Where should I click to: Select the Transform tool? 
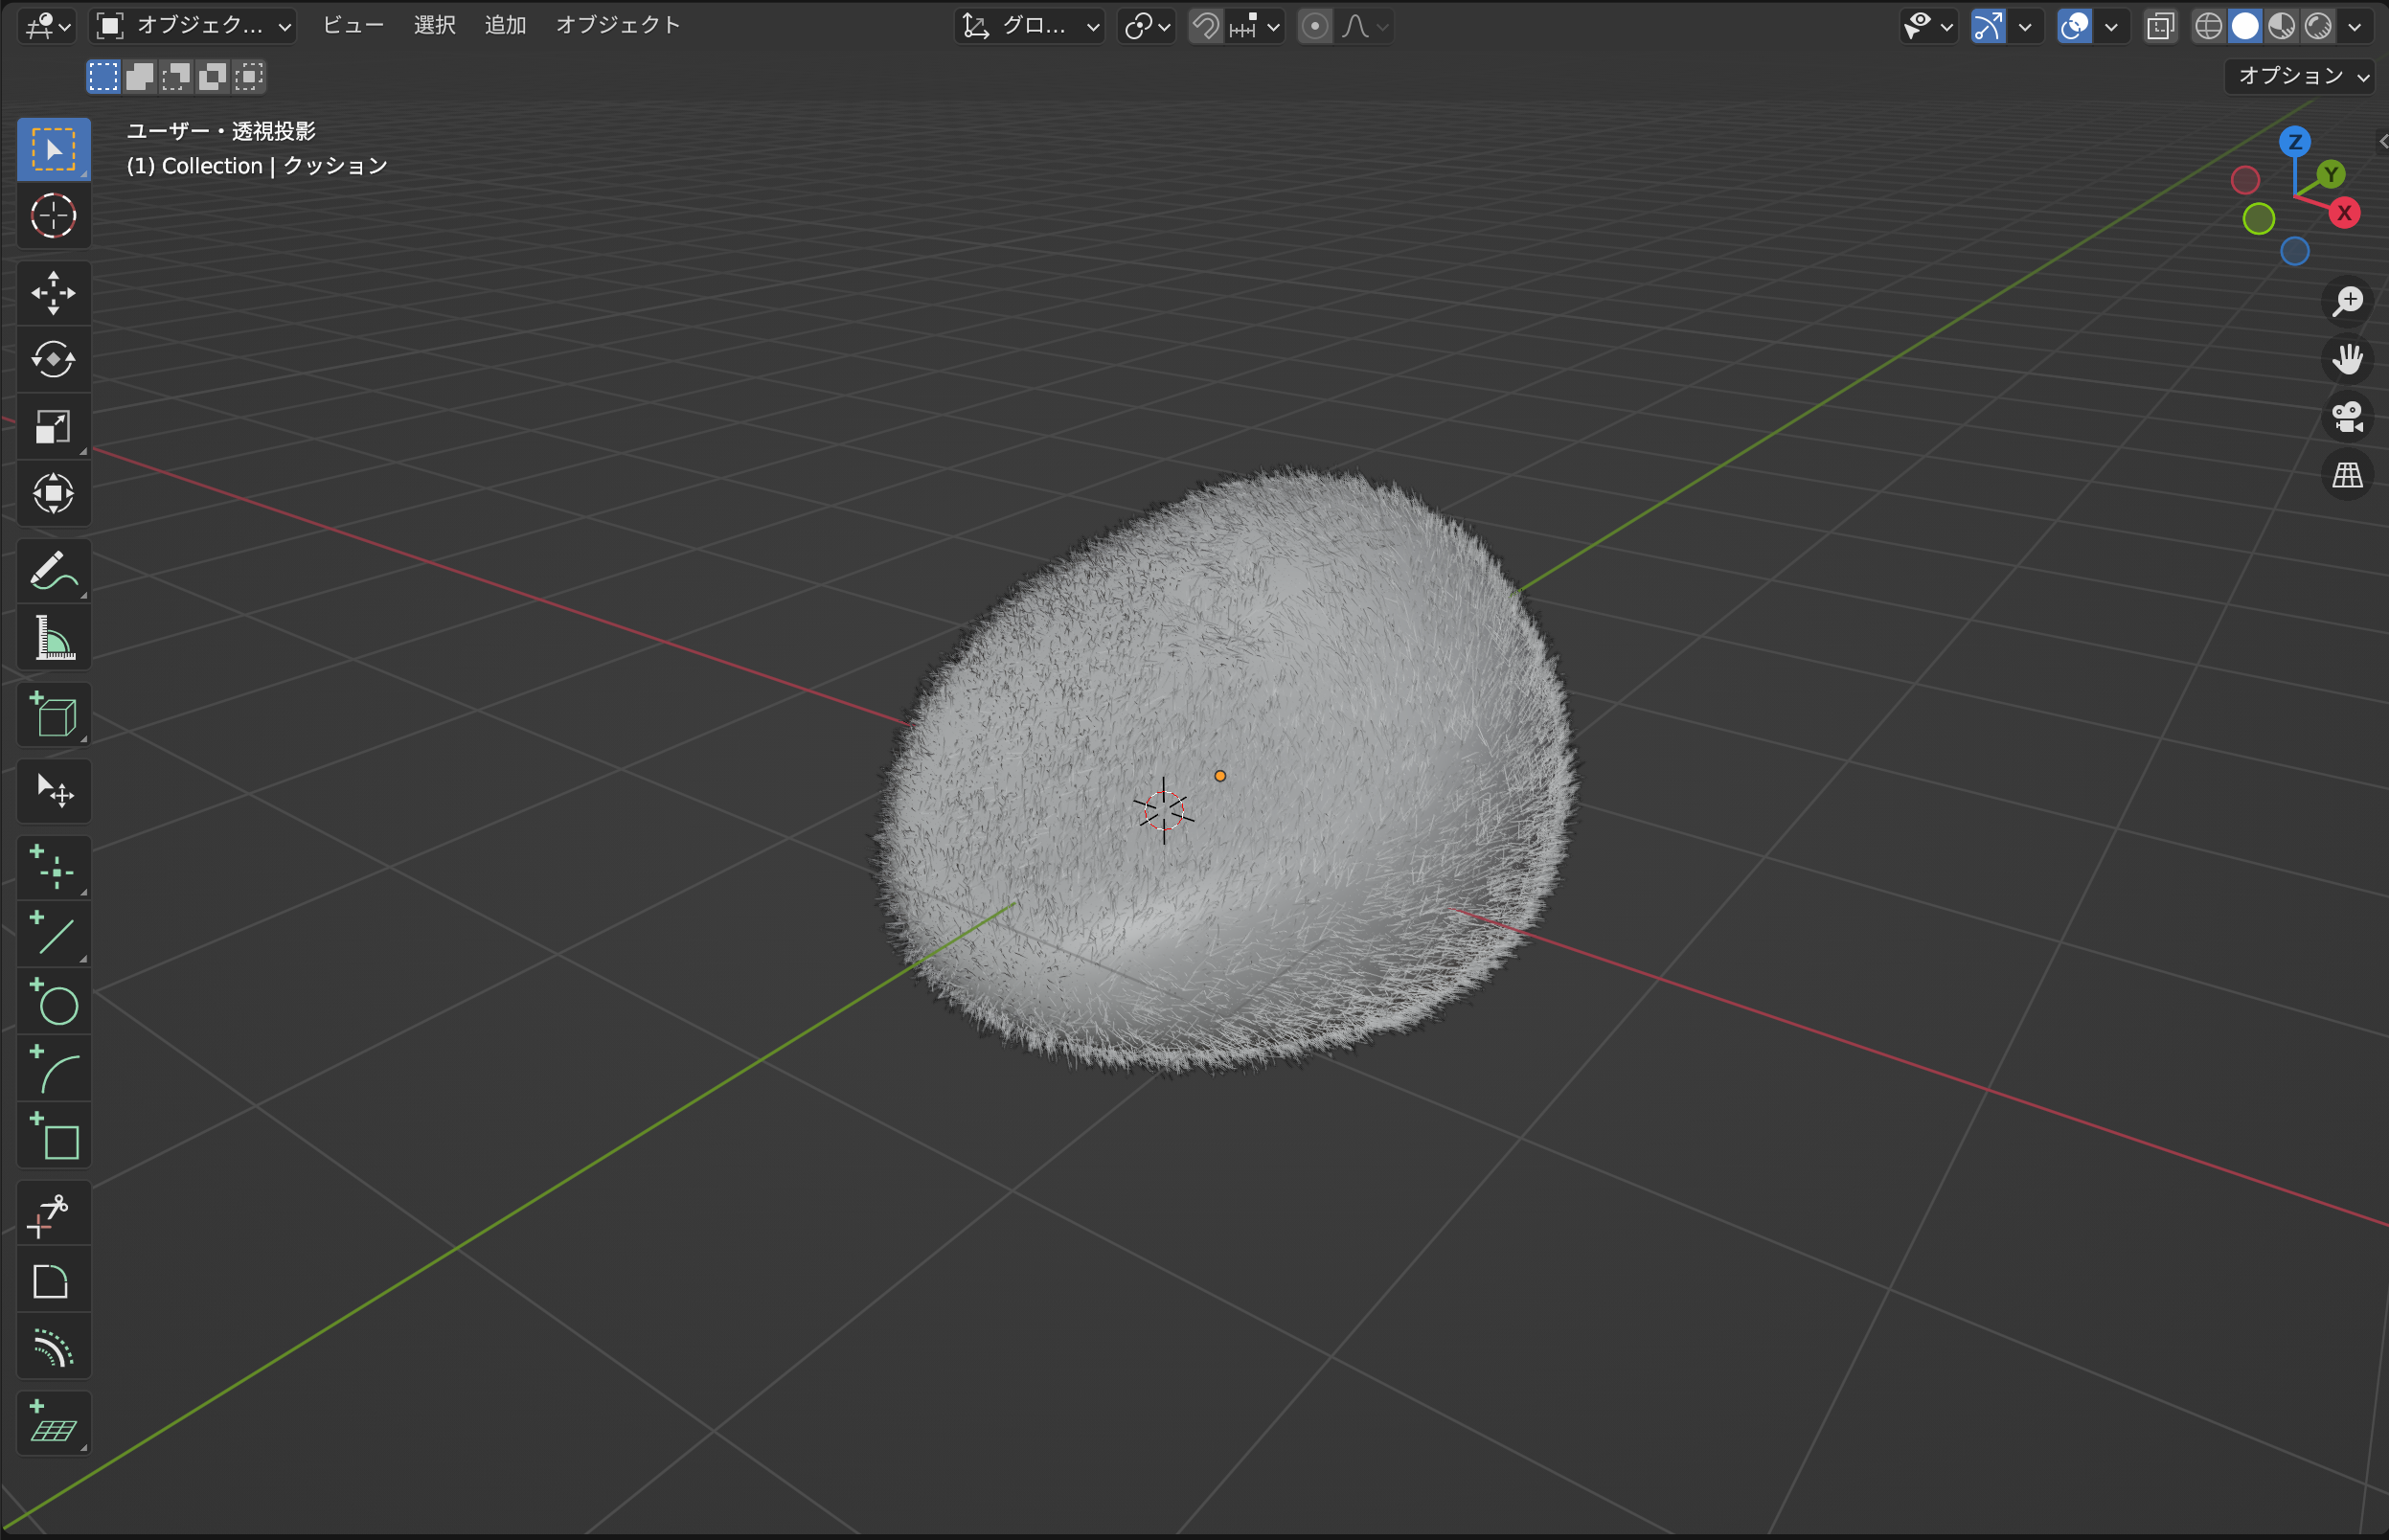53,494
